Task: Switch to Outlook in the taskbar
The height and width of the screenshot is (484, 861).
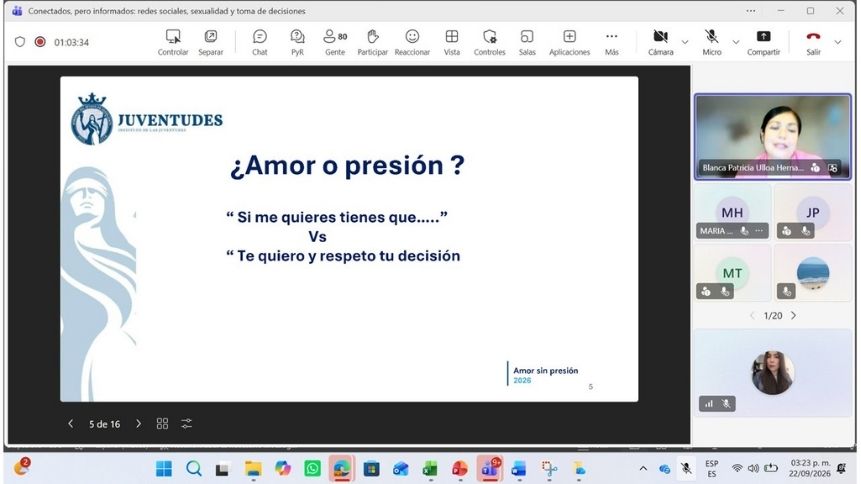Action: click(401, 469)
